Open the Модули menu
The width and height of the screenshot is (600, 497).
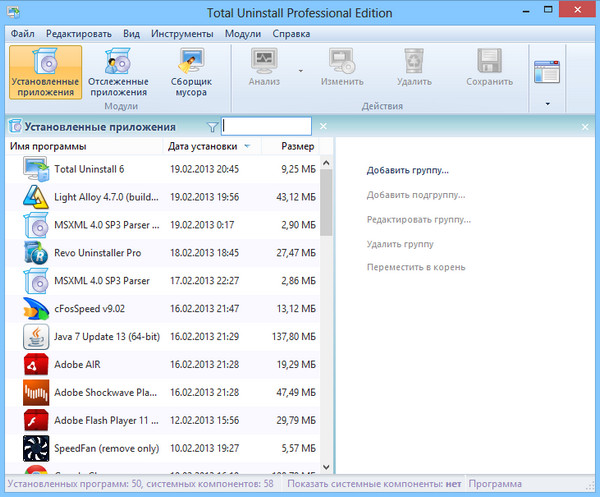243,34
